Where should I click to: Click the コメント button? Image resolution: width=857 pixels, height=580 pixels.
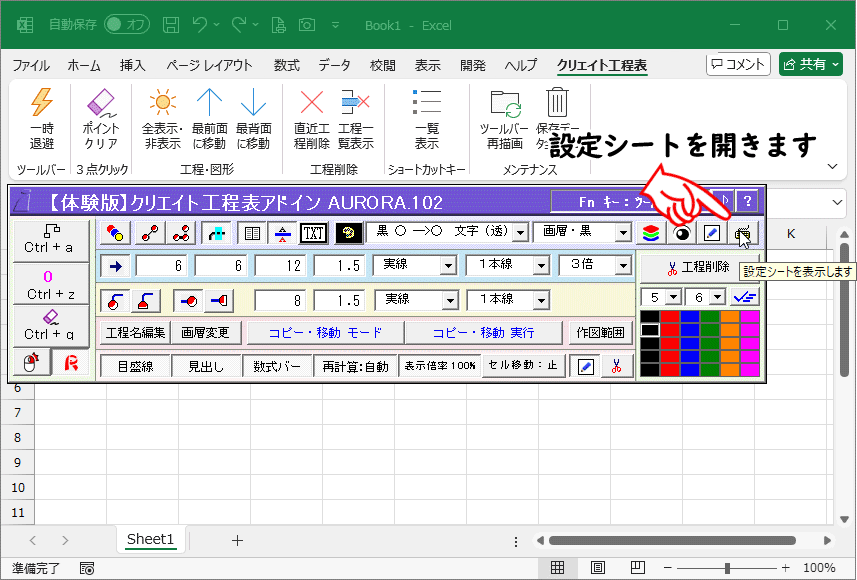point(738,65)
